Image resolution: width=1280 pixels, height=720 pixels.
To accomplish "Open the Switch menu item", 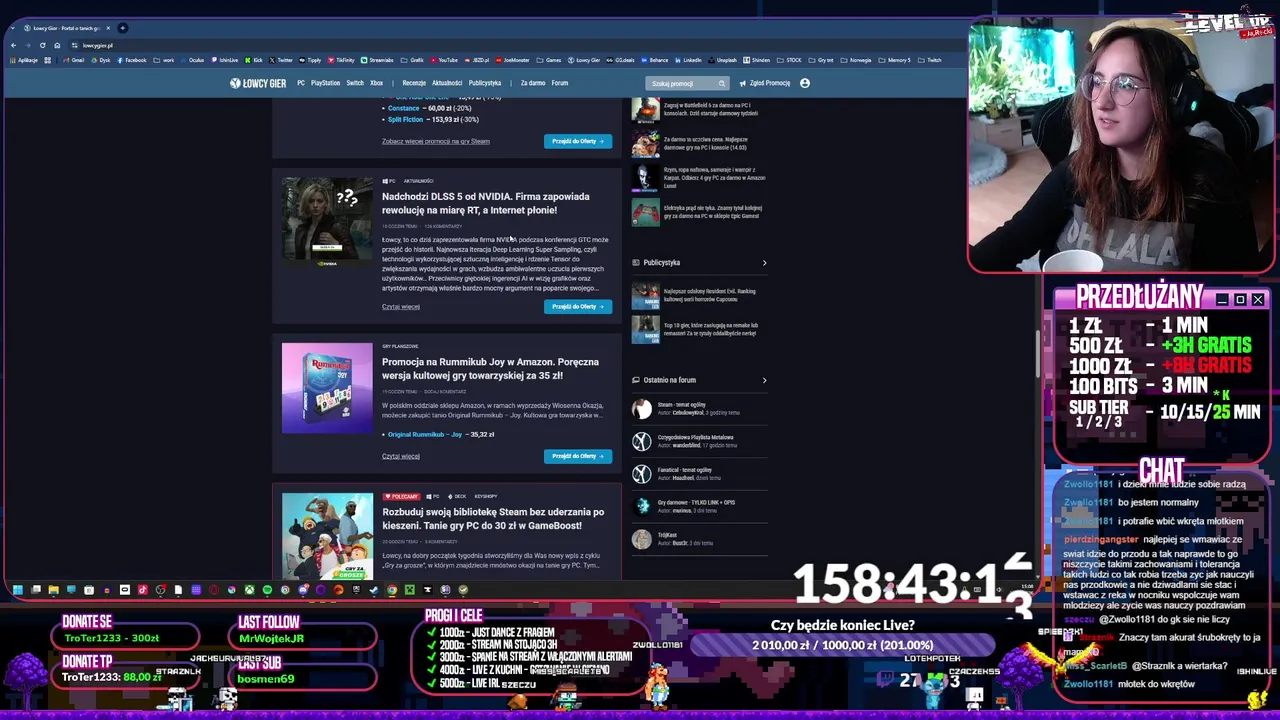I will [x=355, y=83].
